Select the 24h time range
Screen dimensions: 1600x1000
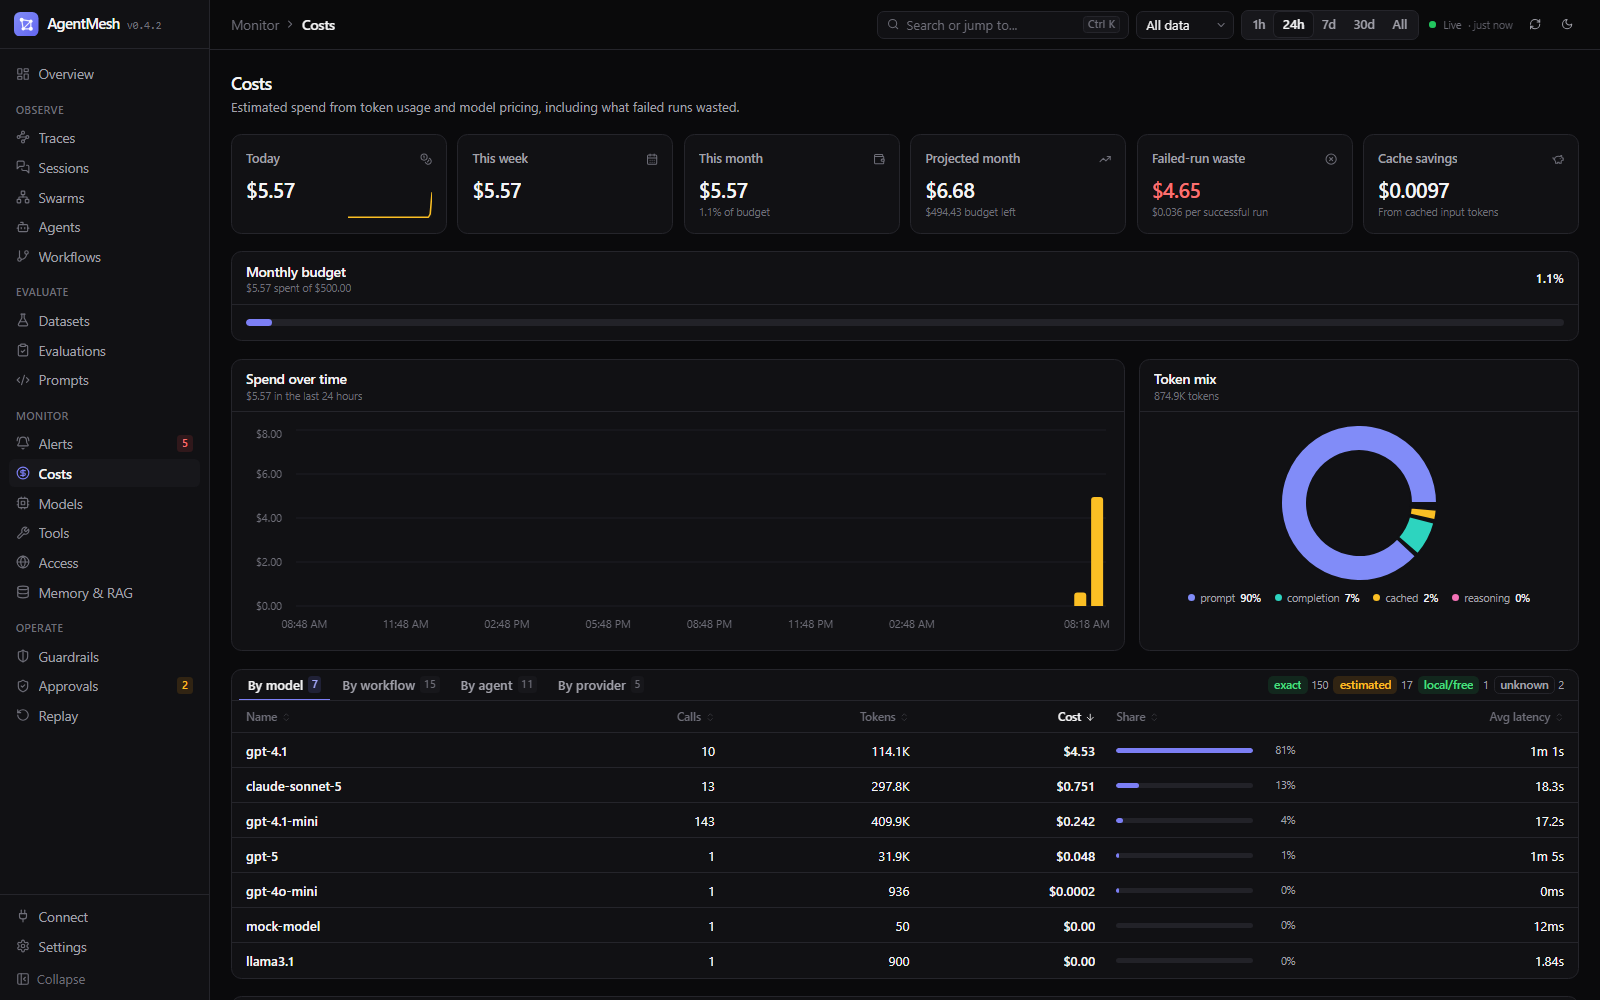1293,25
